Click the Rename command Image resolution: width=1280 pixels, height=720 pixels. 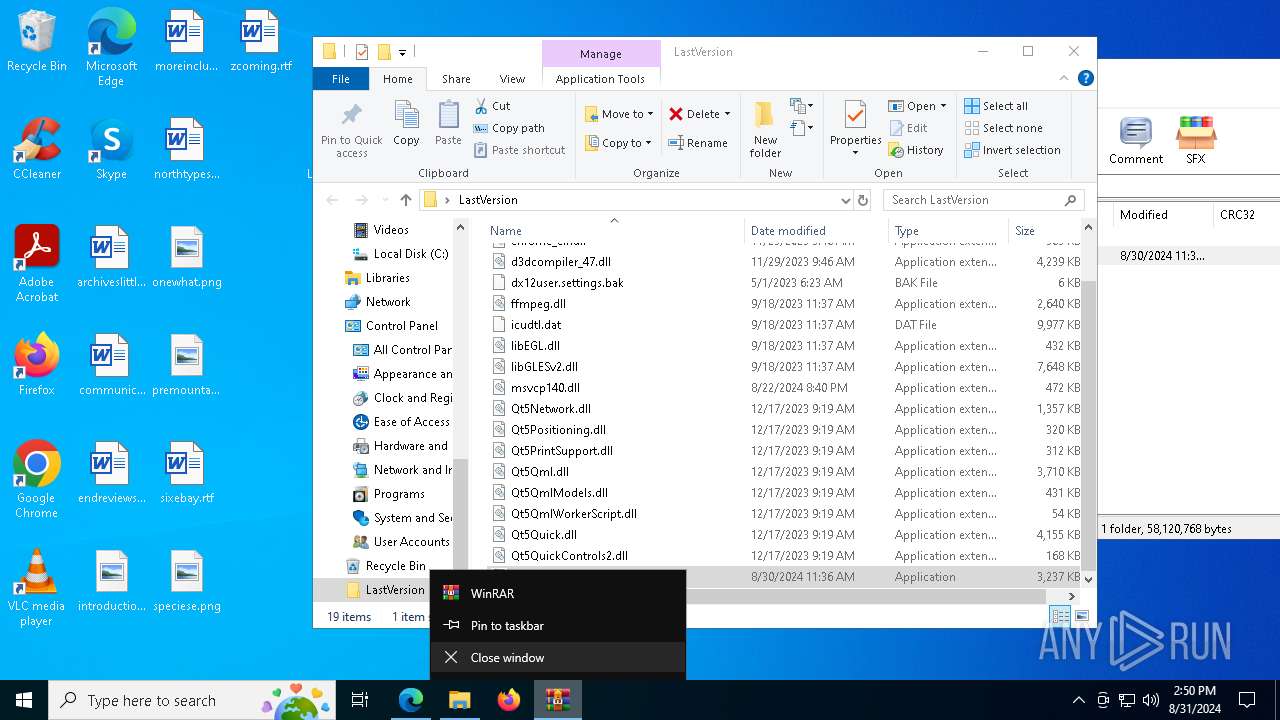(x=697, y=143)
